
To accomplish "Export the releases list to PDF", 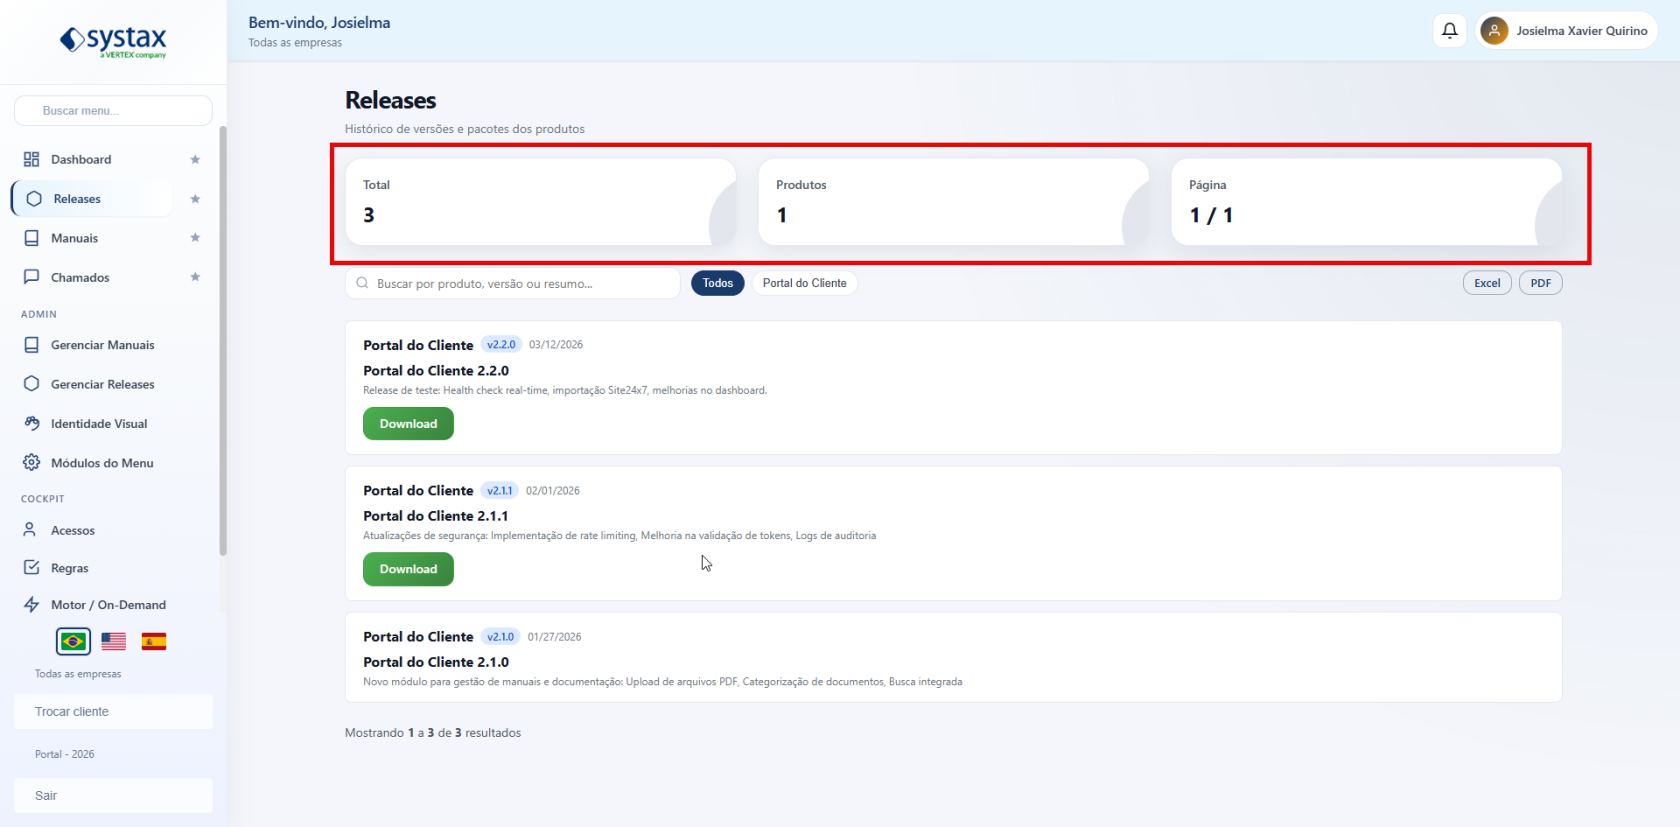I will pos(1541,283).
